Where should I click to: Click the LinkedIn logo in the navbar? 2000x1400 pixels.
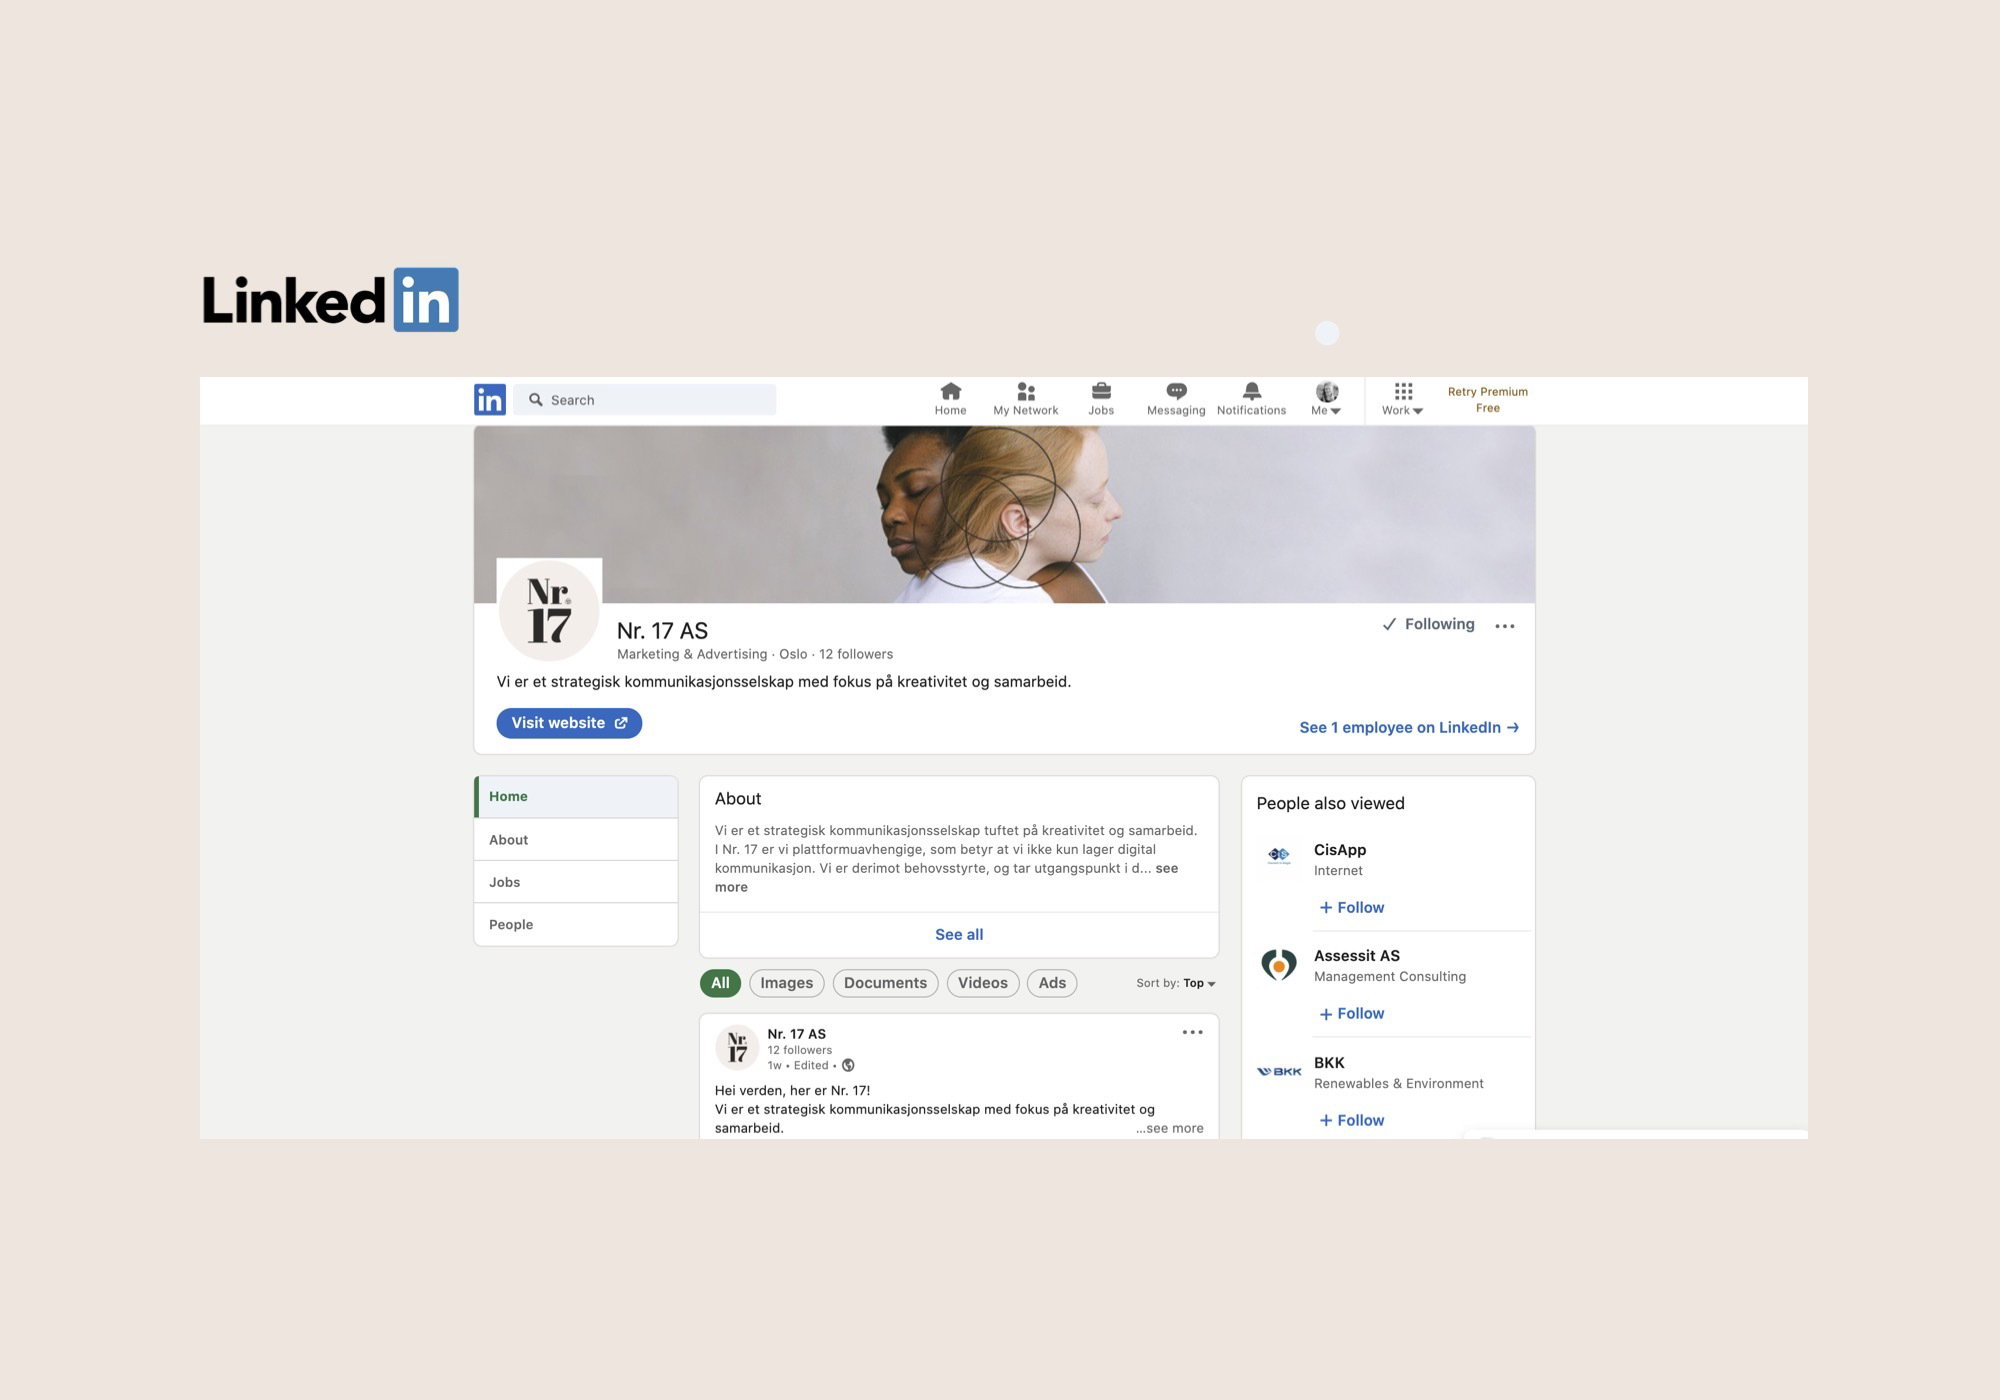(489, 400)
